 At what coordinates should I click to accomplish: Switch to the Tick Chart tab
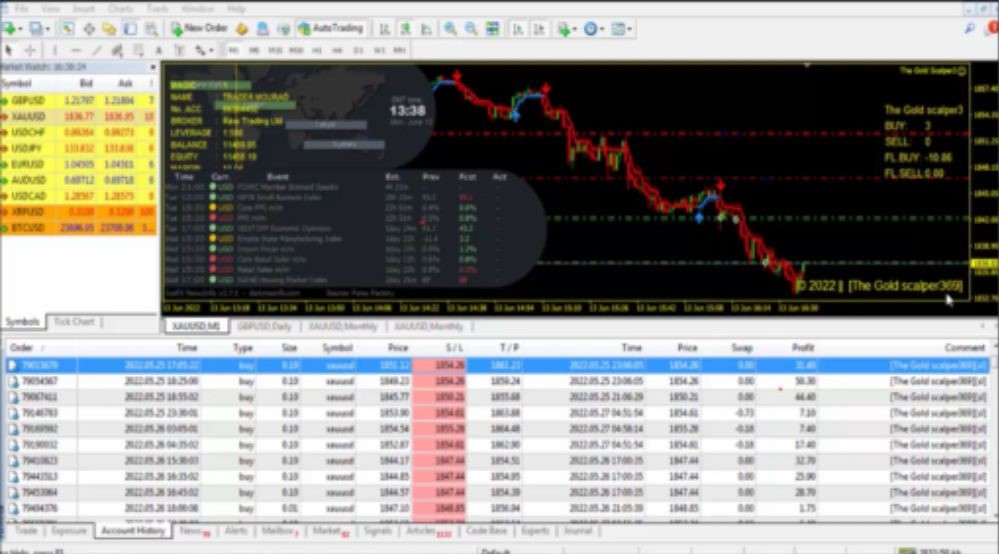(74, 322)
